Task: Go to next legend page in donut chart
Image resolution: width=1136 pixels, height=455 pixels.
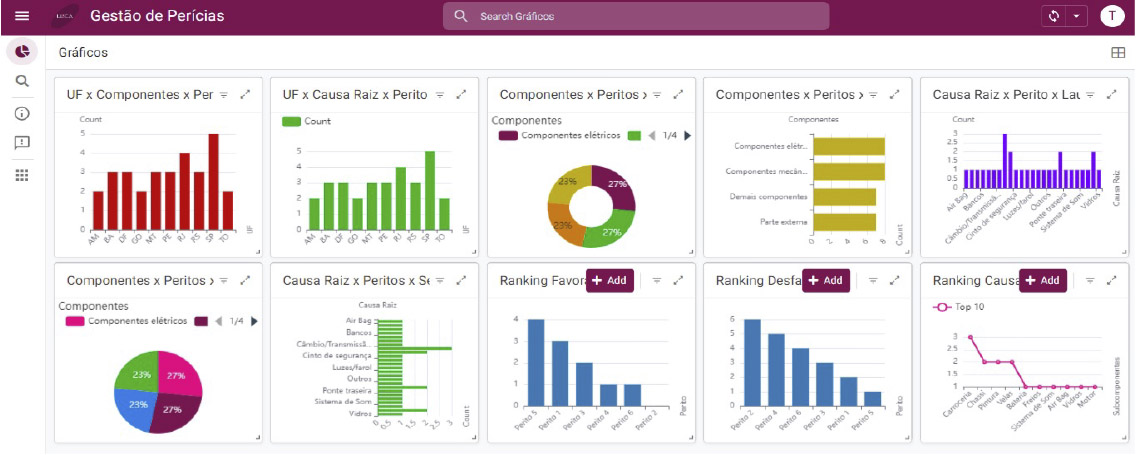Action: point(688,135)
